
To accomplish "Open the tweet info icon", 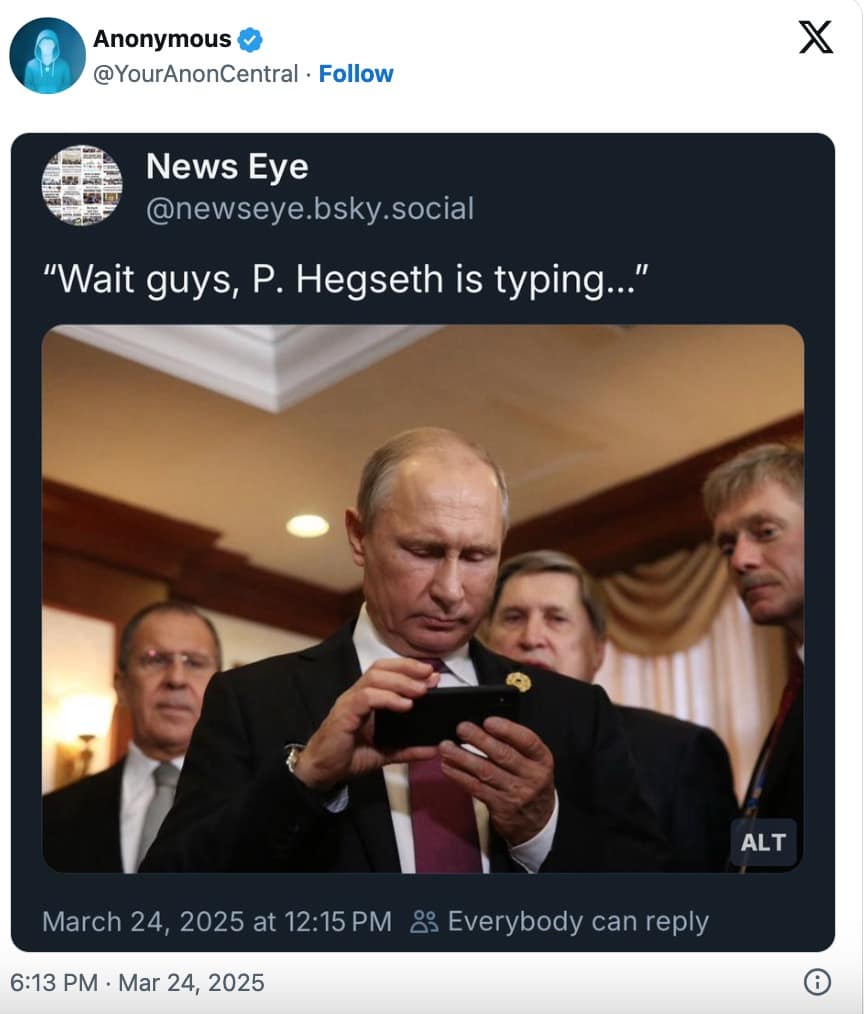I will click(817, 982).
